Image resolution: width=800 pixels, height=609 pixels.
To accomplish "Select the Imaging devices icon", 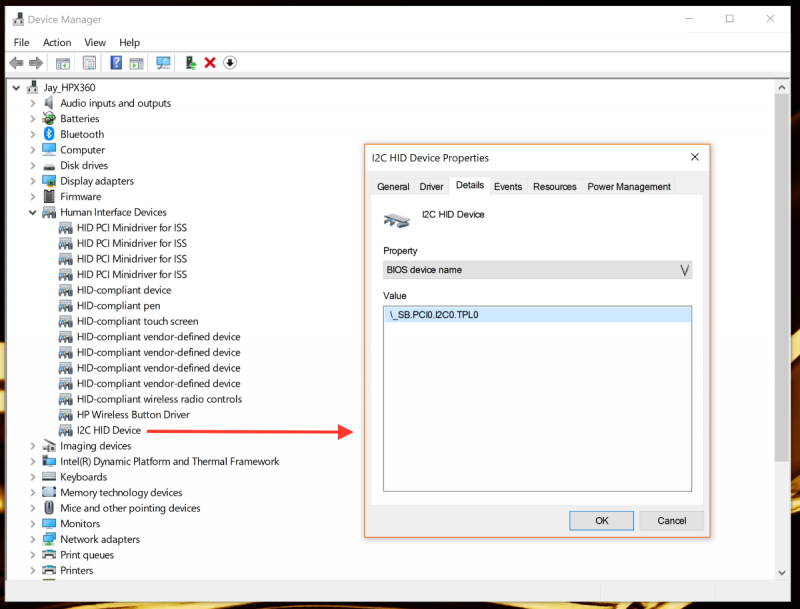I will tap(49, 446).
